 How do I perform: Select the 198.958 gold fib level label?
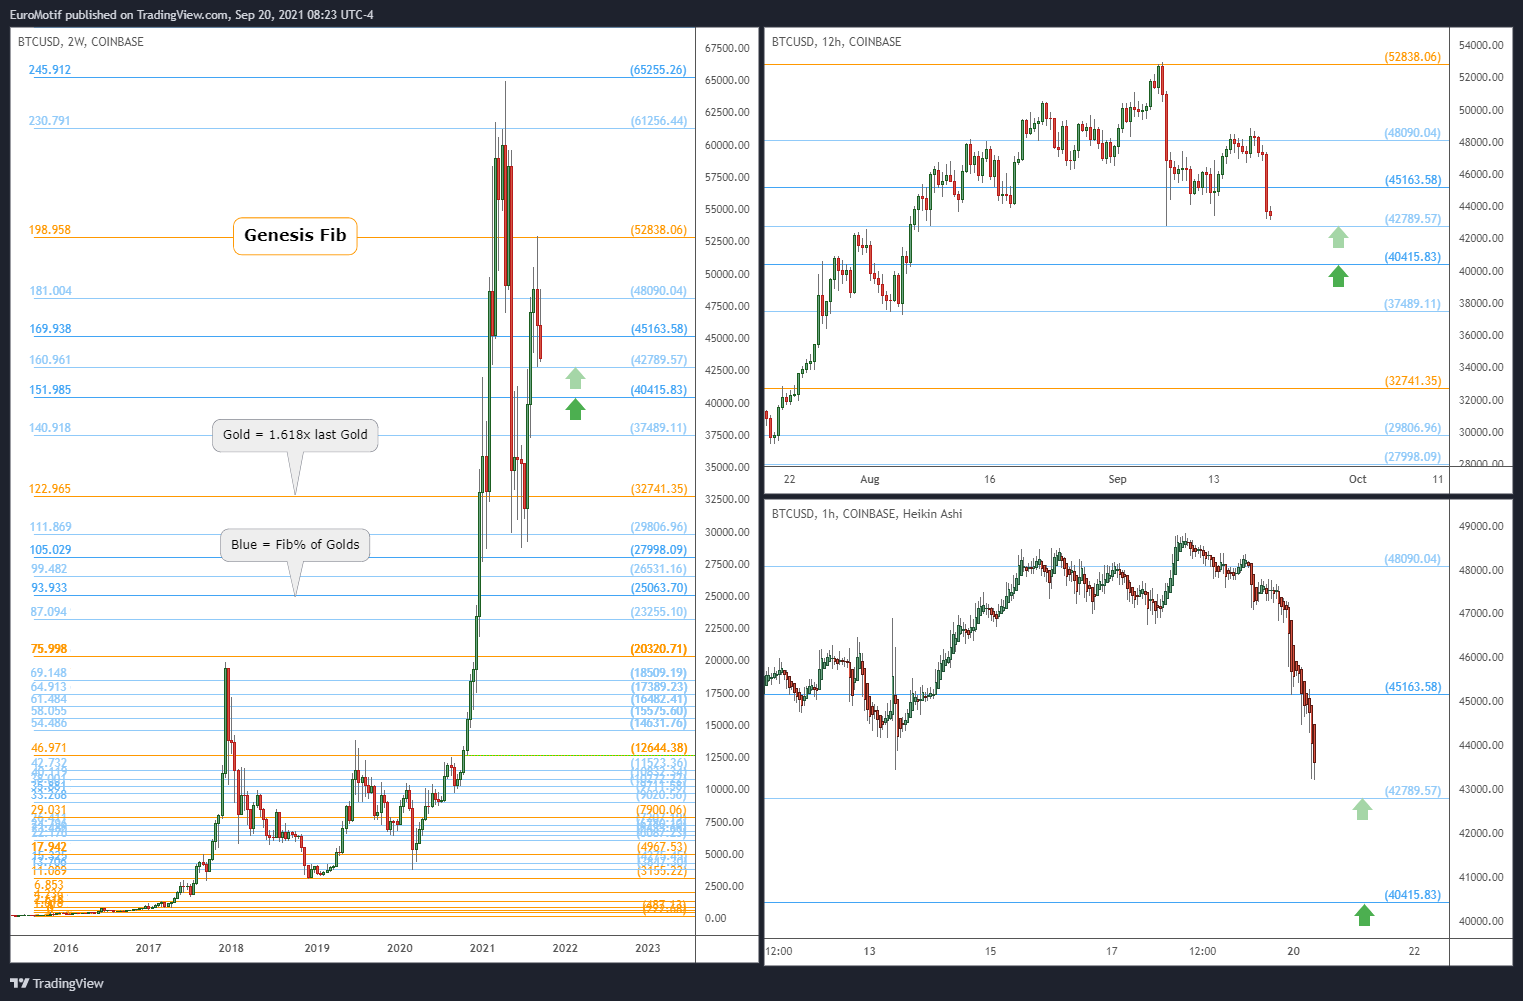click(x=50, y=230)
